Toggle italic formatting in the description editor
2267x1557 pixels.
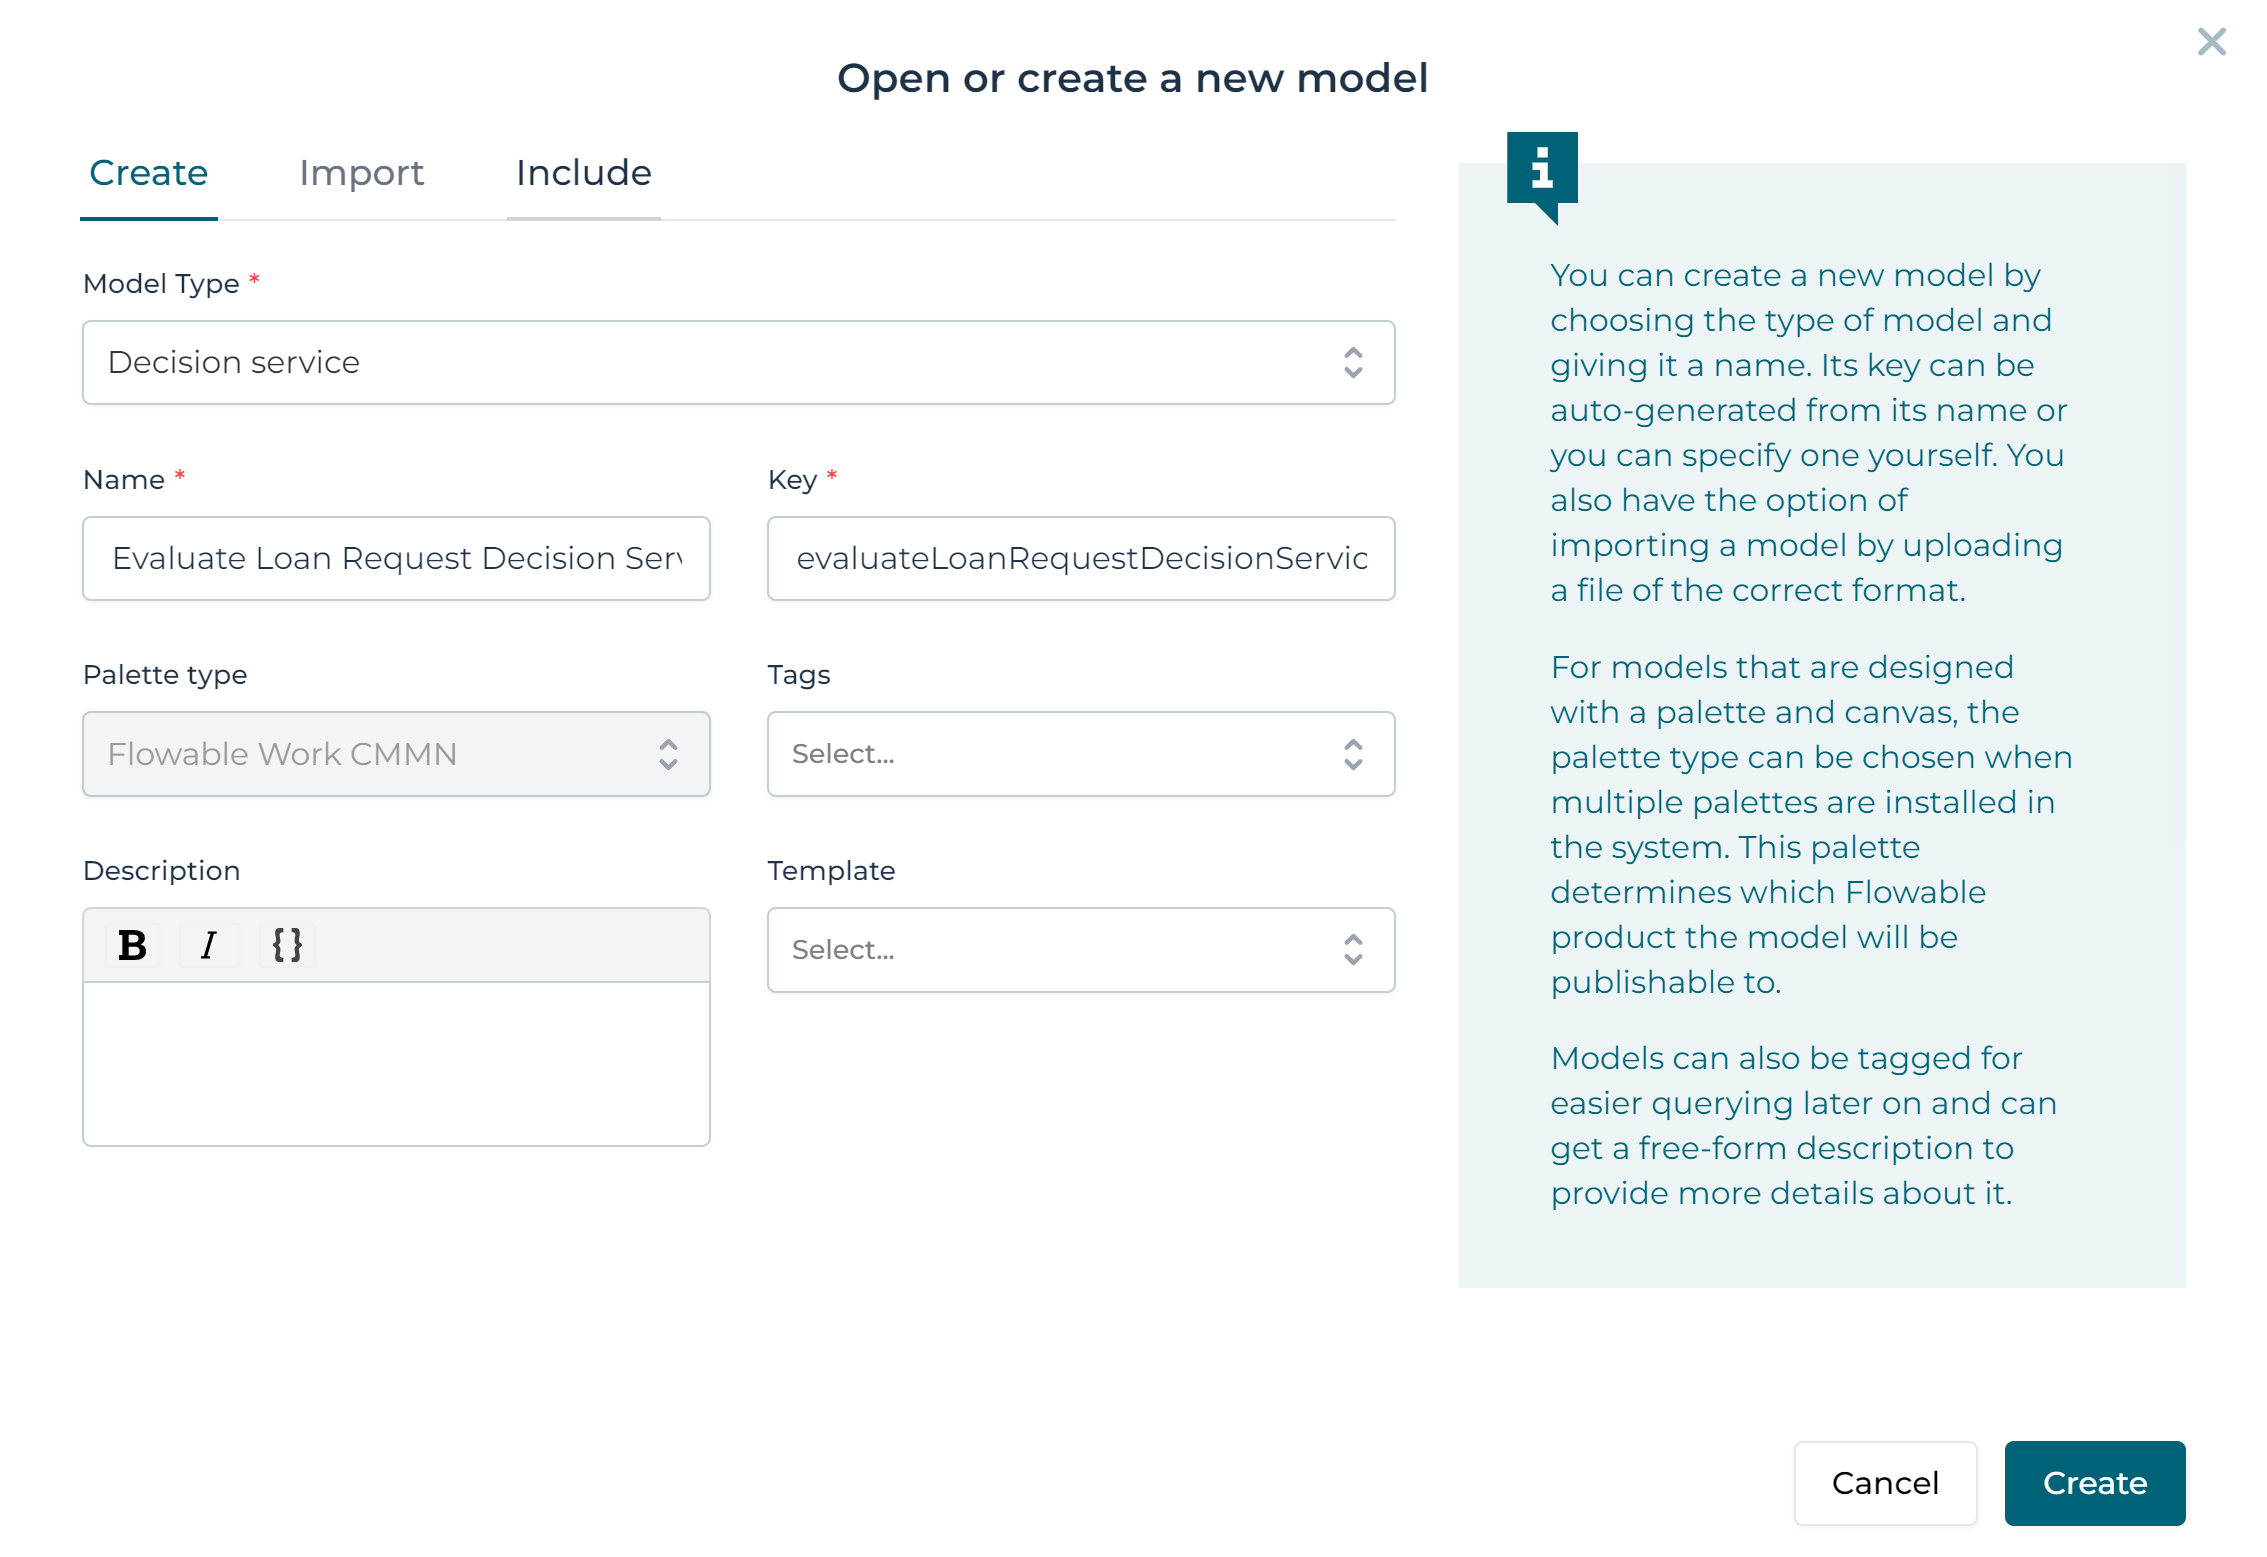pyautogui.click(x=209, y=943)
